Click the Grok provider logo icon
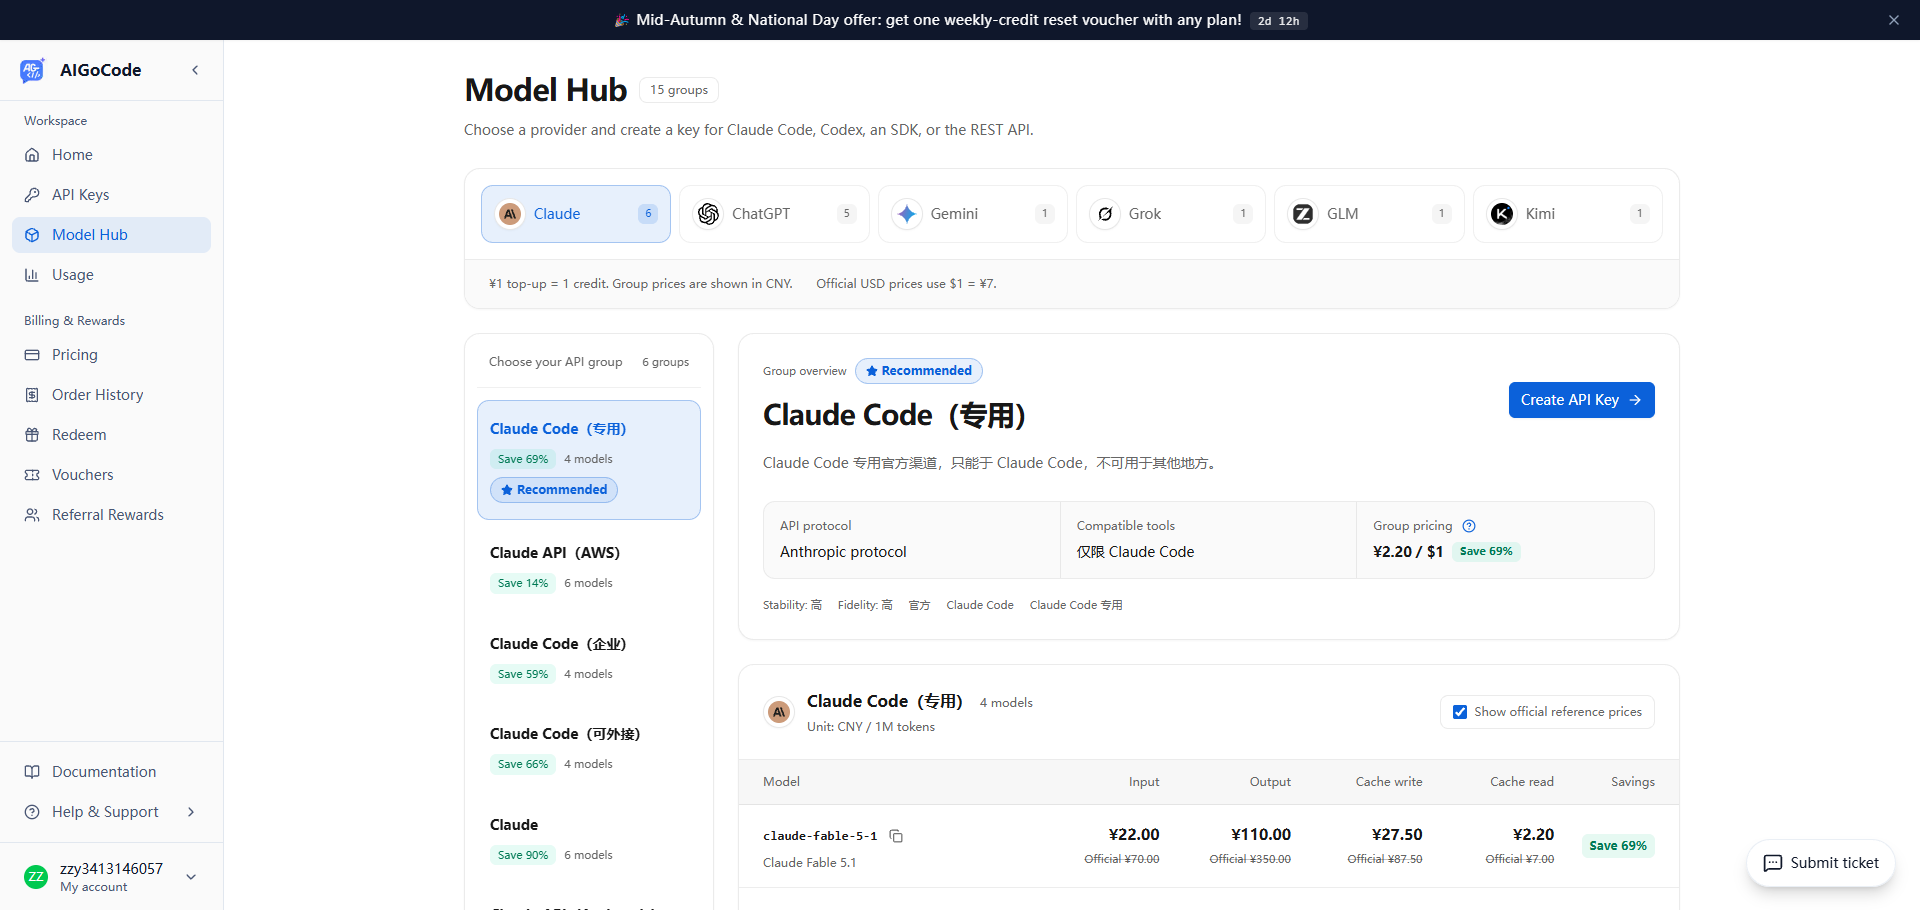 click(x=1105, y=214)
